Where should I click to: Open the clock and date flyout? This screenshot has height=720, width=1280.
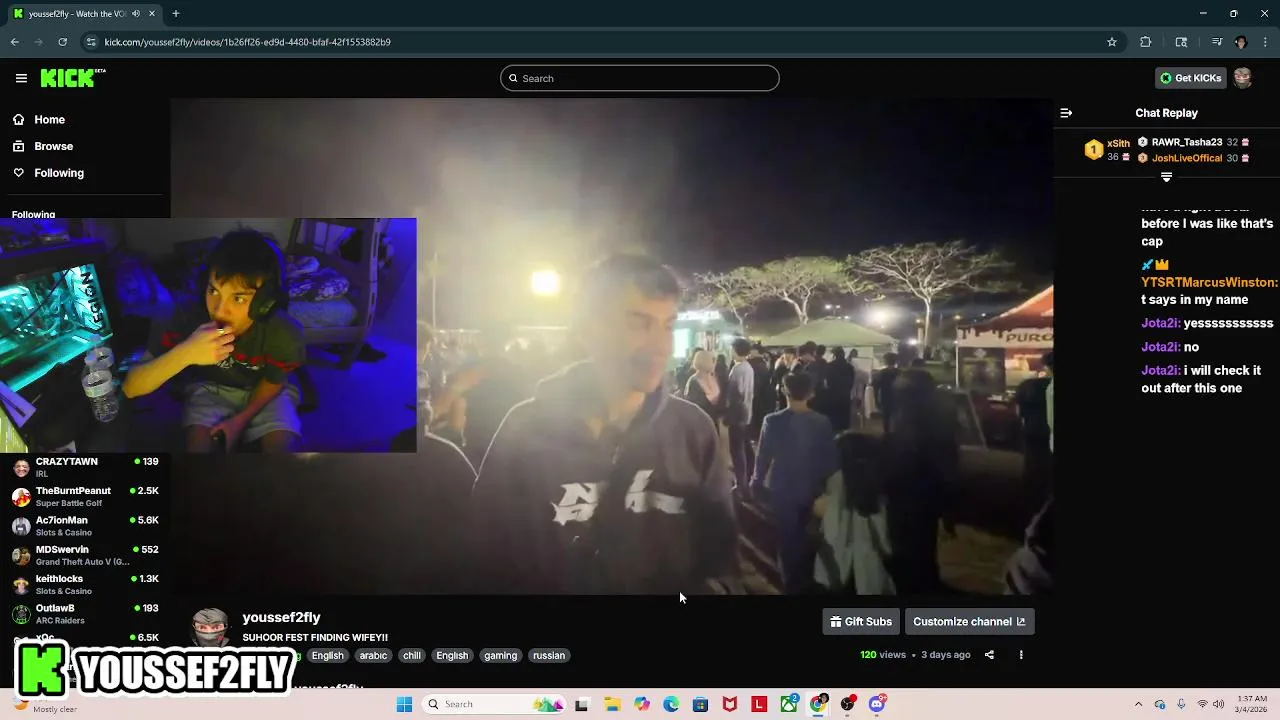[1252, 704]
